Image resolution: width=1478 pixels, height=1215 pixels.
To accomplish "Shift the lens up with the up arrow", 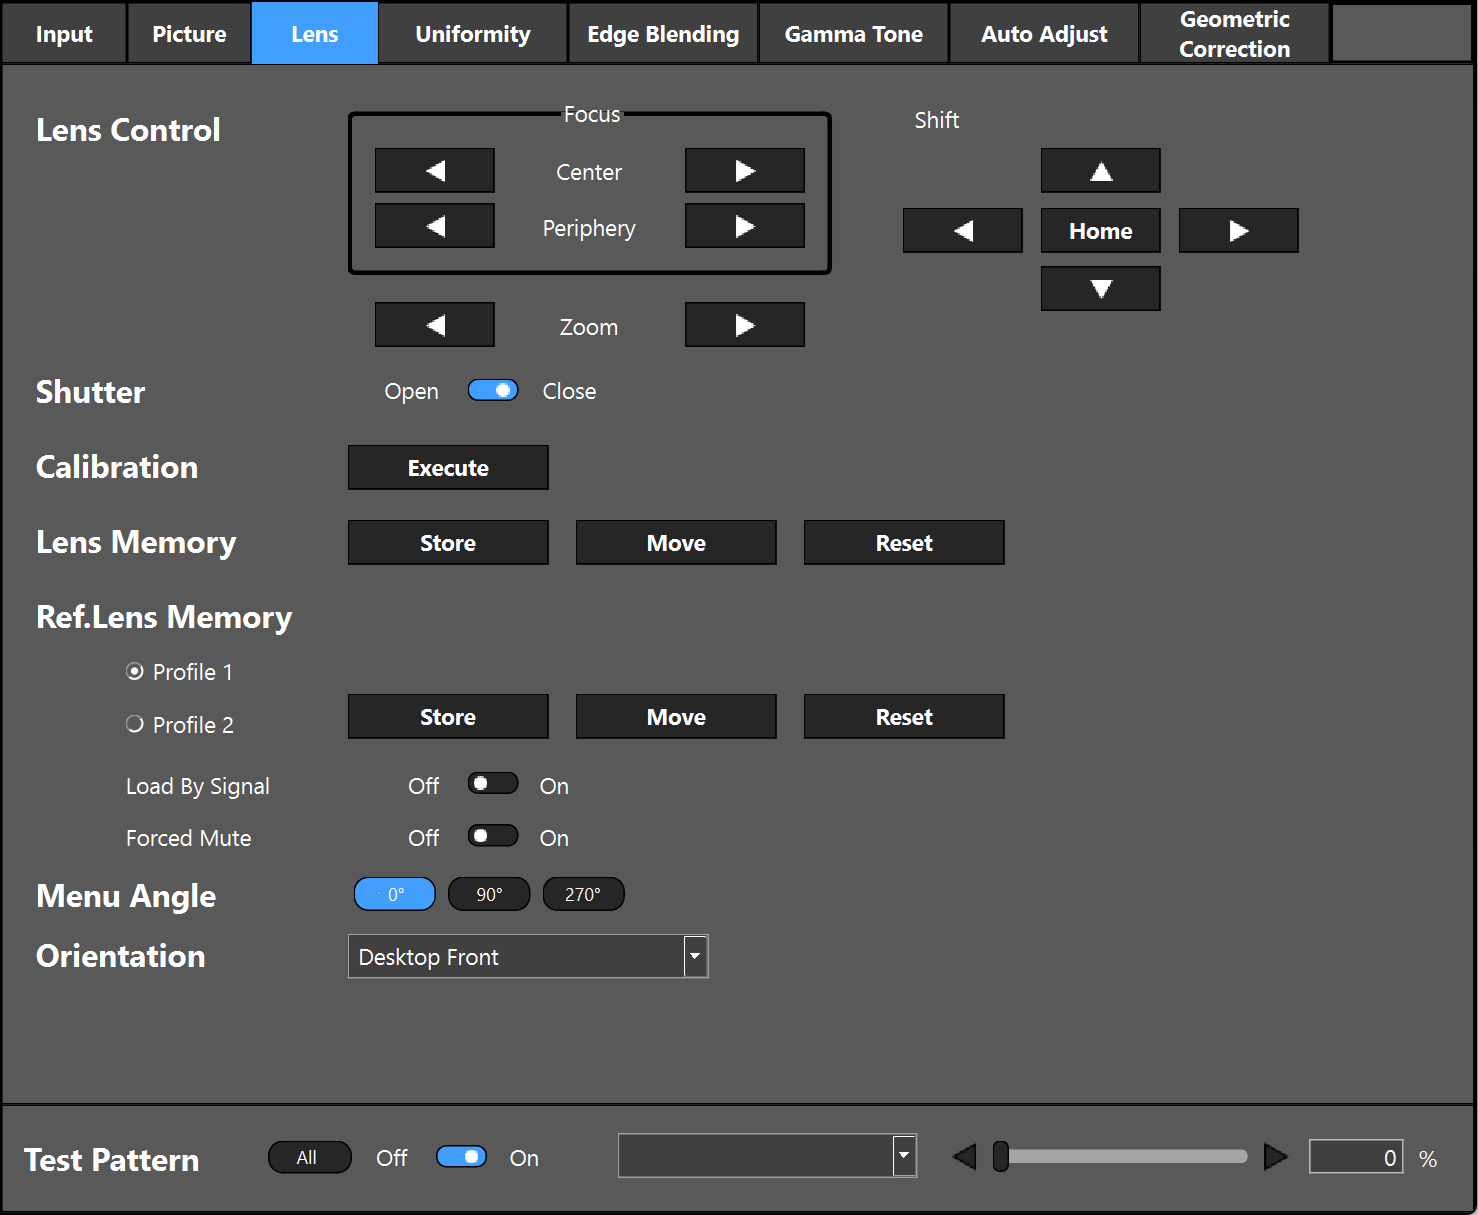I will tap(1100, 171).
